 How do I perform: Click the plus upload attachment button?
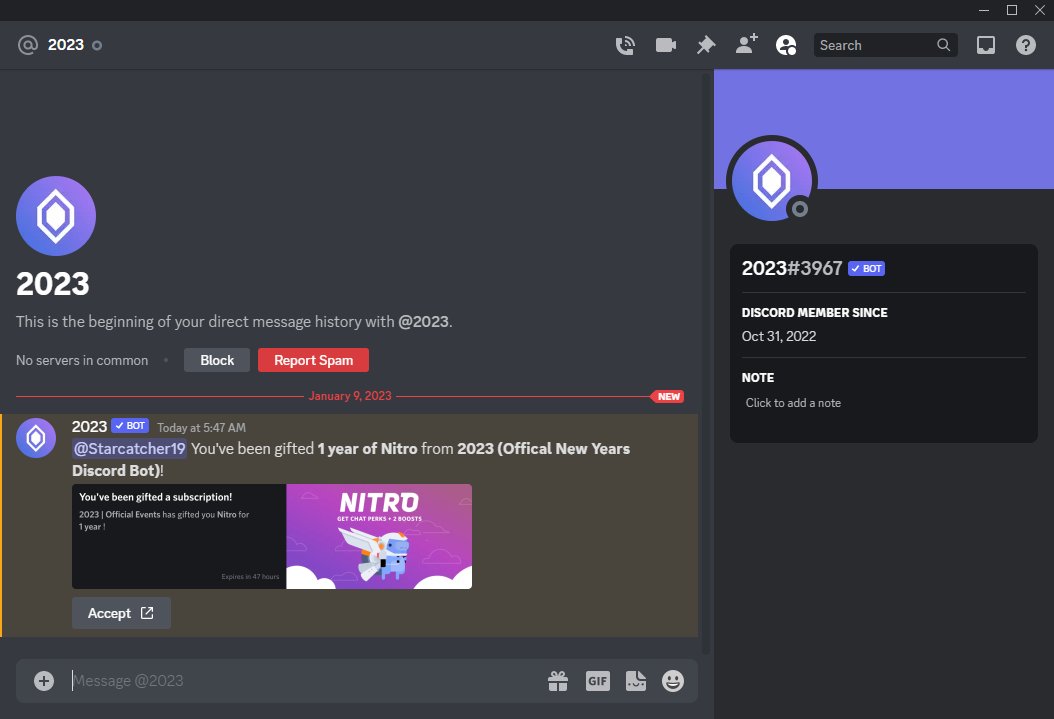[x=44, y=681]
